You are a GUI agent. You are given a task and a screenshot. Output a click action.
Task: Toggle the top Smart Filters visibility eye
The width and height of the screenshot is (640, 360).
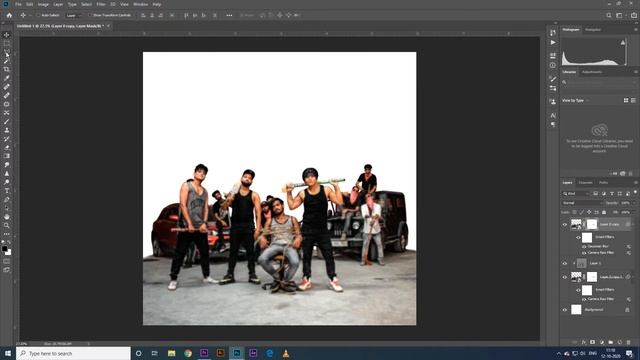pos(578,238)
